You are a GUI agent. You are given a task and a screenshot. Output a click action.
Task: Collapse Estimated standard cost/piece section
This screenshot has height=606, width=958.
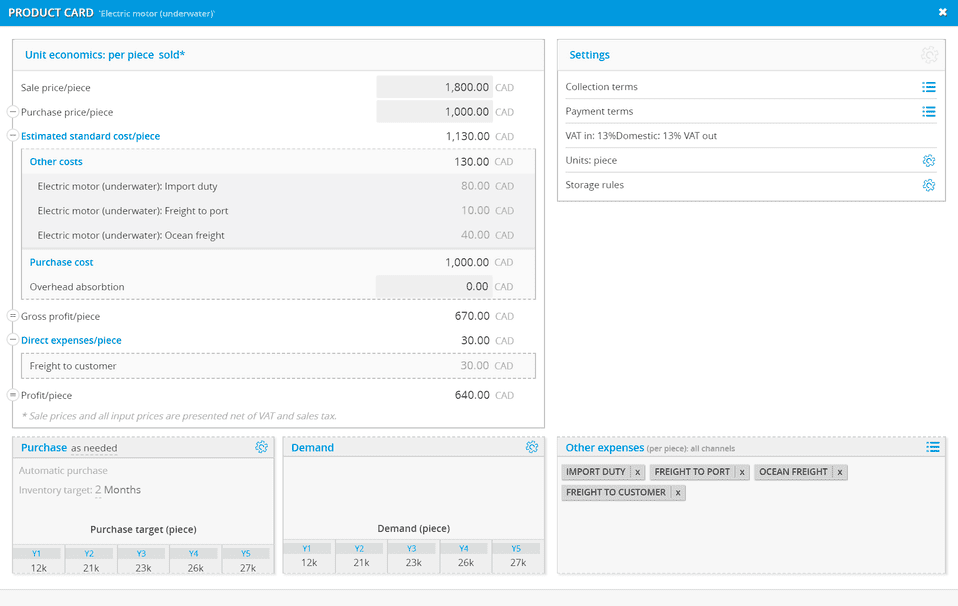(13, 136)
